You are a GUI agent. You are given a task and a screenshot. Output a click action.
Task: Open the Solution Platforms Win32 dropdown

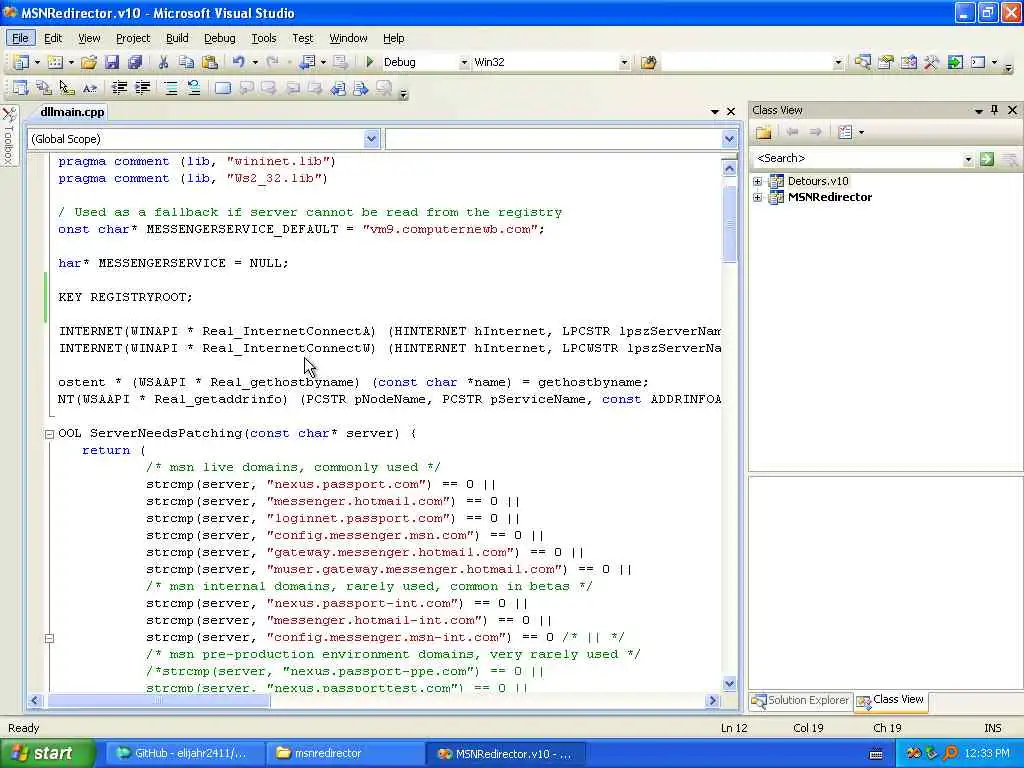click(624, 63)
